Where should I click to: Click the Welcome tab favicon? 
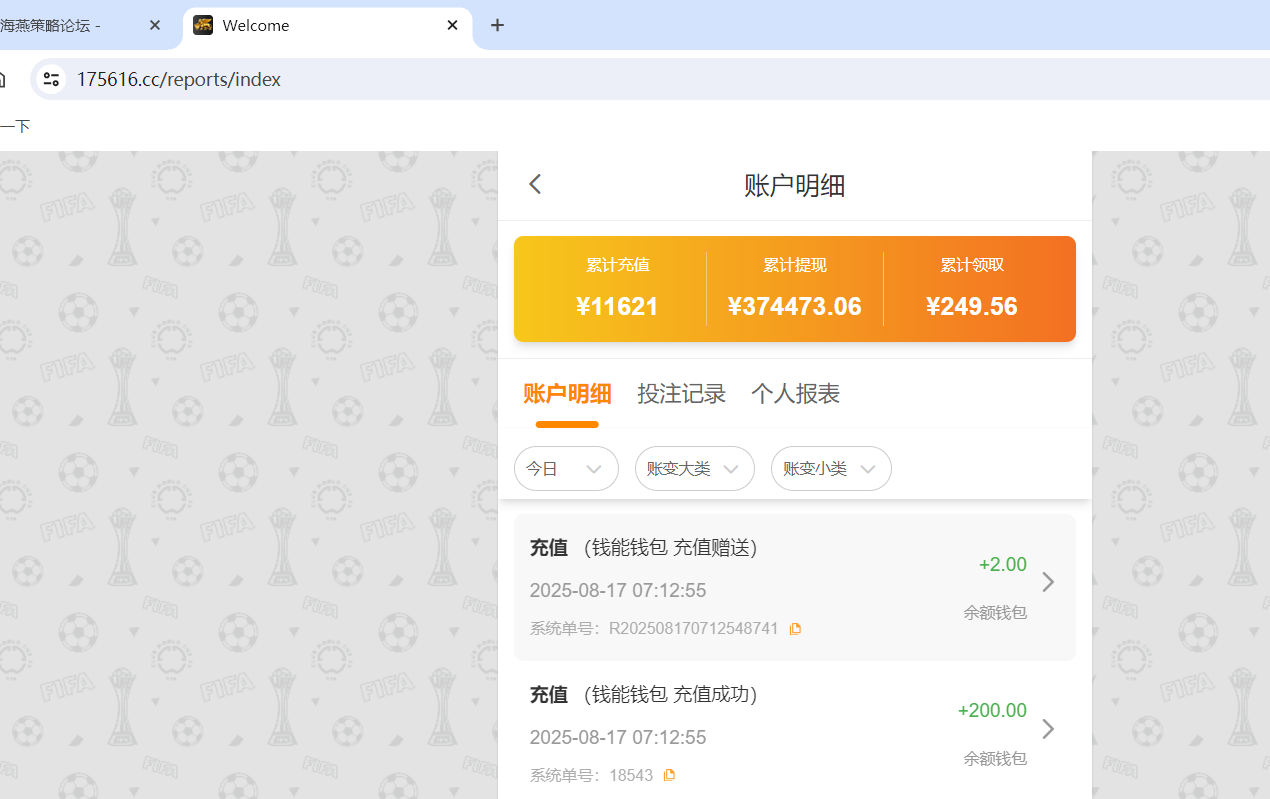tap(203, 25)
